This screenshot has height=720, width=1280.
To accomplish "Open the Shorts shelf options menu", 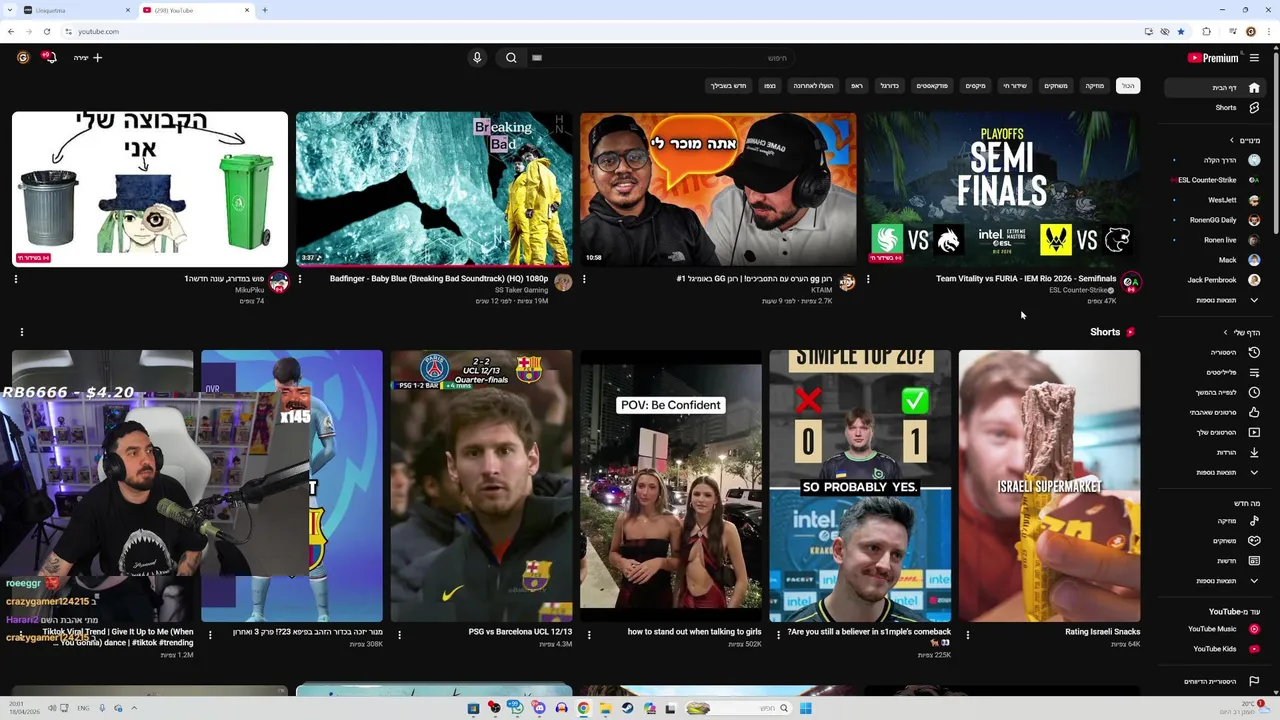I will click(21, 332).
